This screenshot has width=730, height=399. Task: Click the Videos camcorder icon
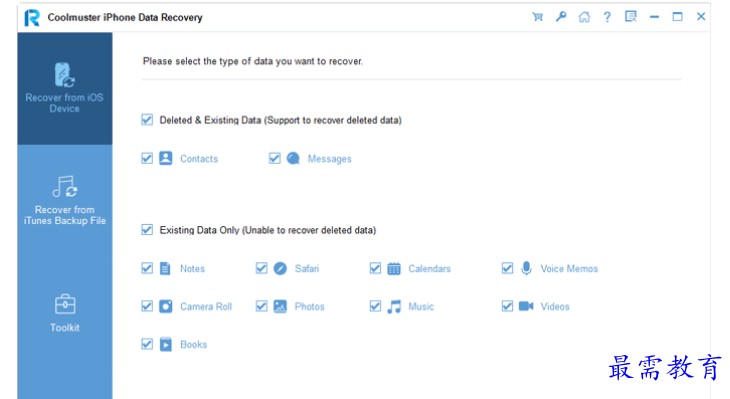point(526,306)
